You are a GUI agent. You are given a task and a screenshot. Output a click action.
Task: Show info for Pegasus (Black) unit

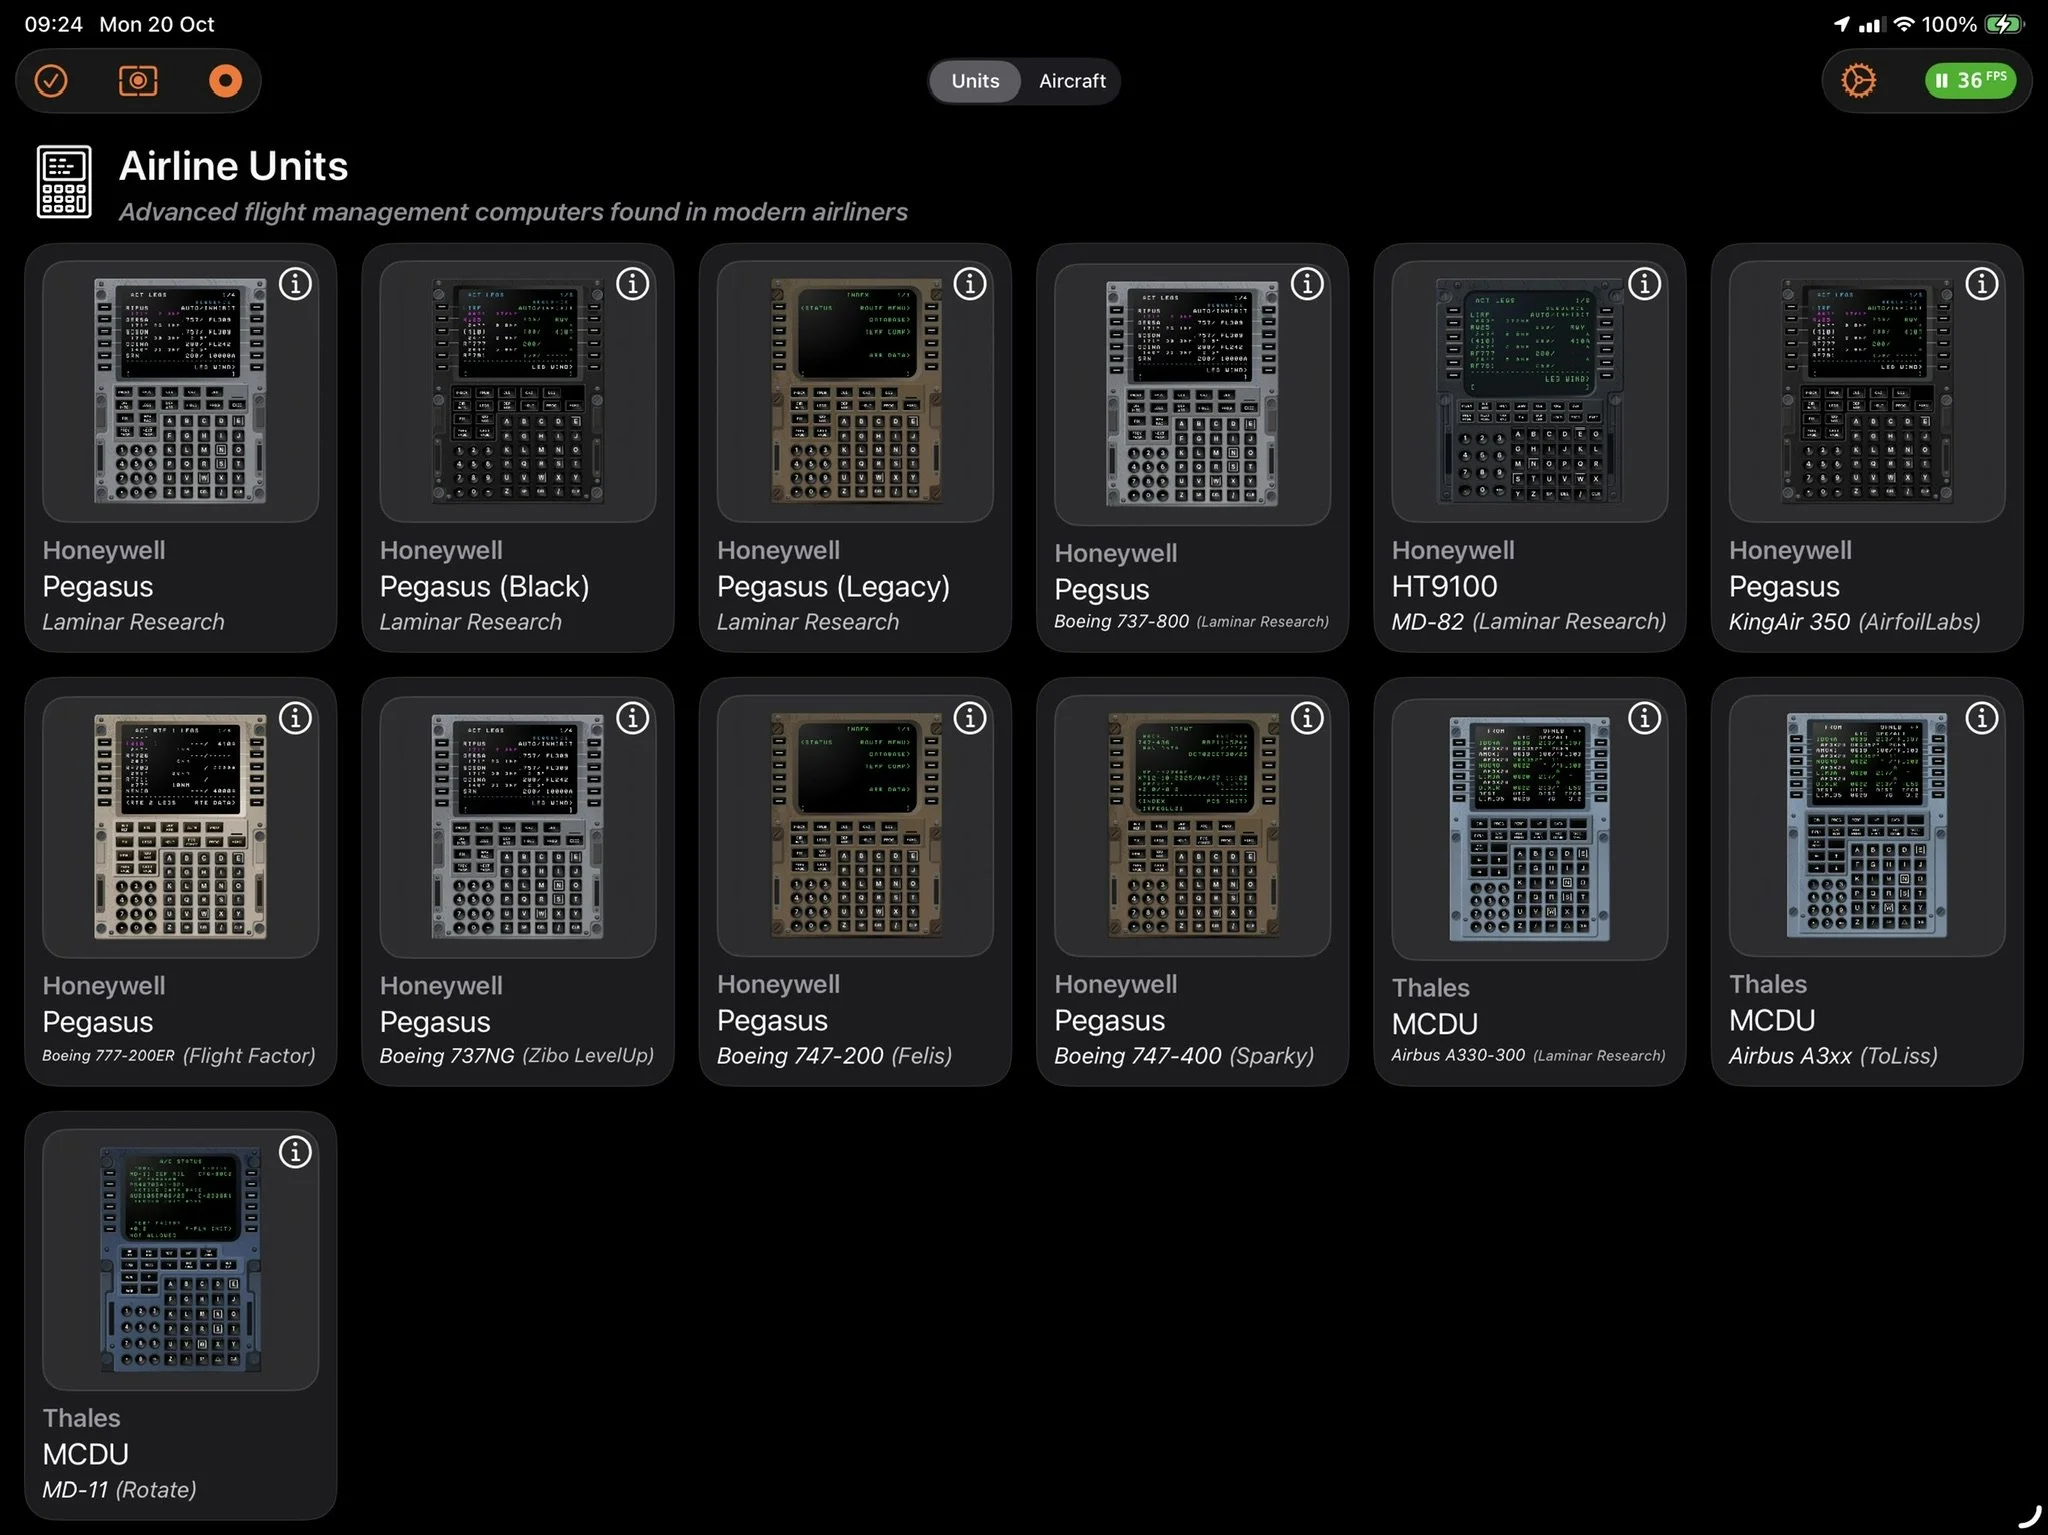click(x=632, y=284)
